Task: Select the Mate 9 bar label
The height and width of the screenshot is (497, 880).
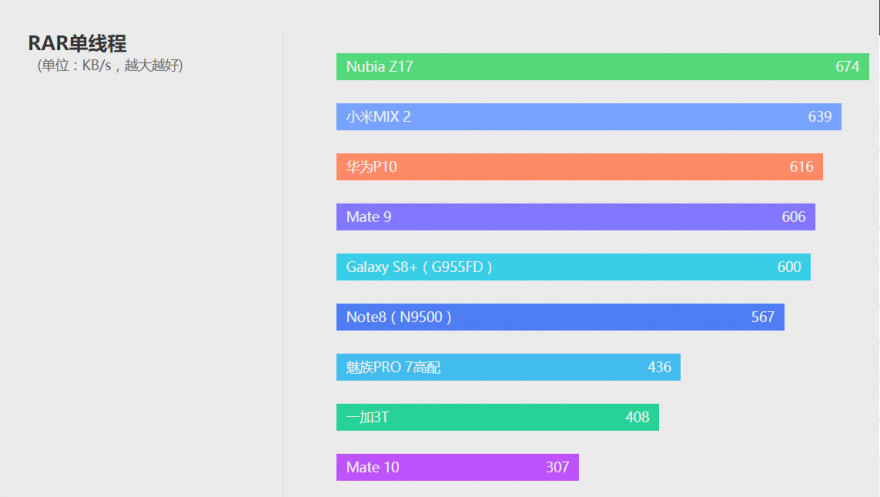Action: [362, 217]
